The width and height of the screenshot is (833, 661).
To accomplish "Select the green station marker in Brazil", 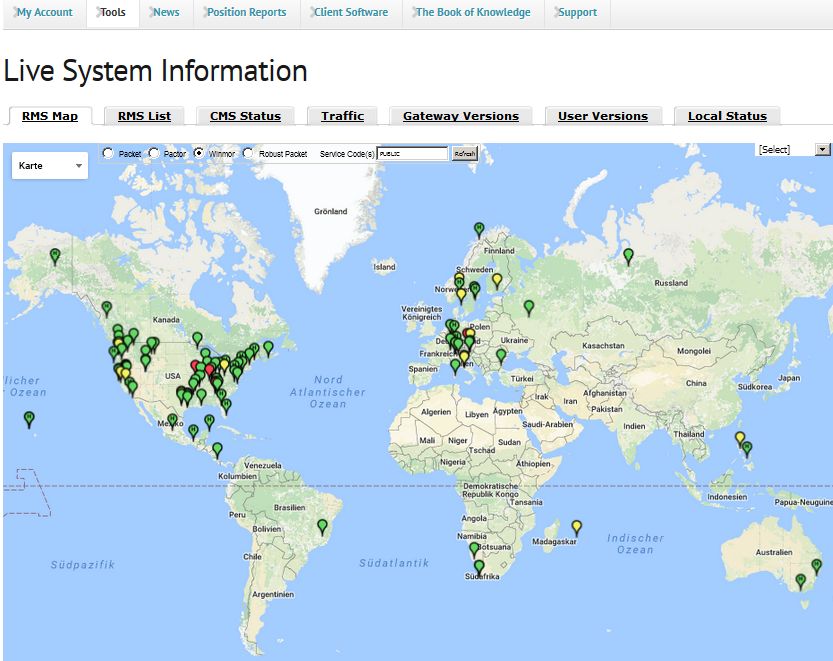I will pos(322,525).
